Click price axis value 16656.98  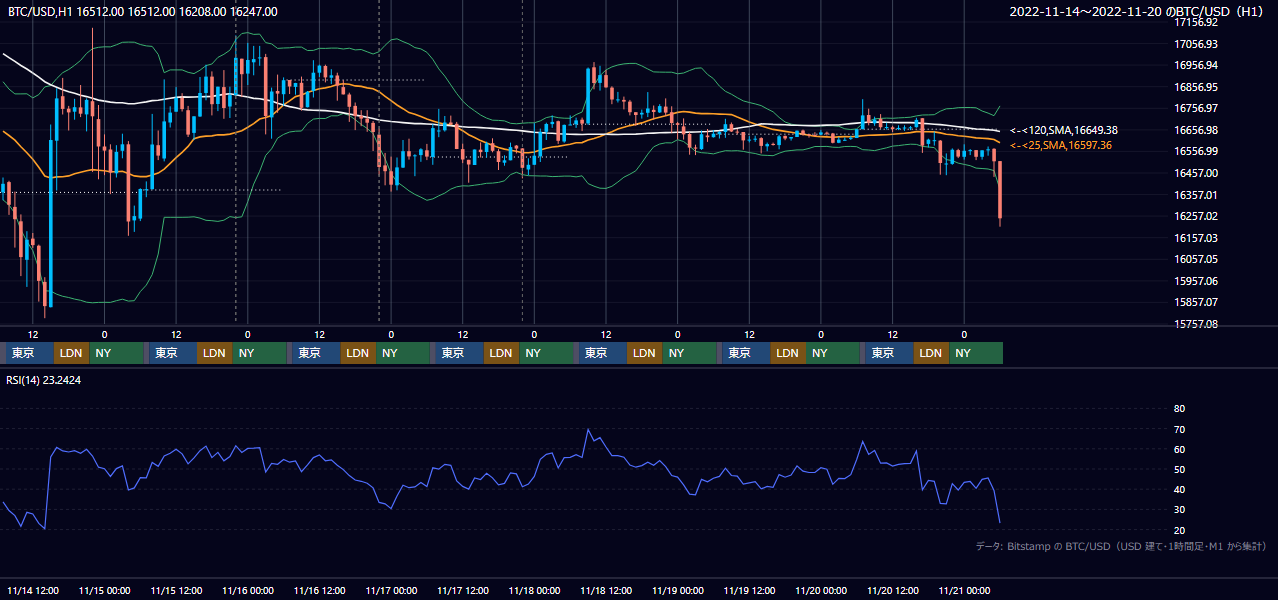pyautogui.click(x=1195, y=130)
